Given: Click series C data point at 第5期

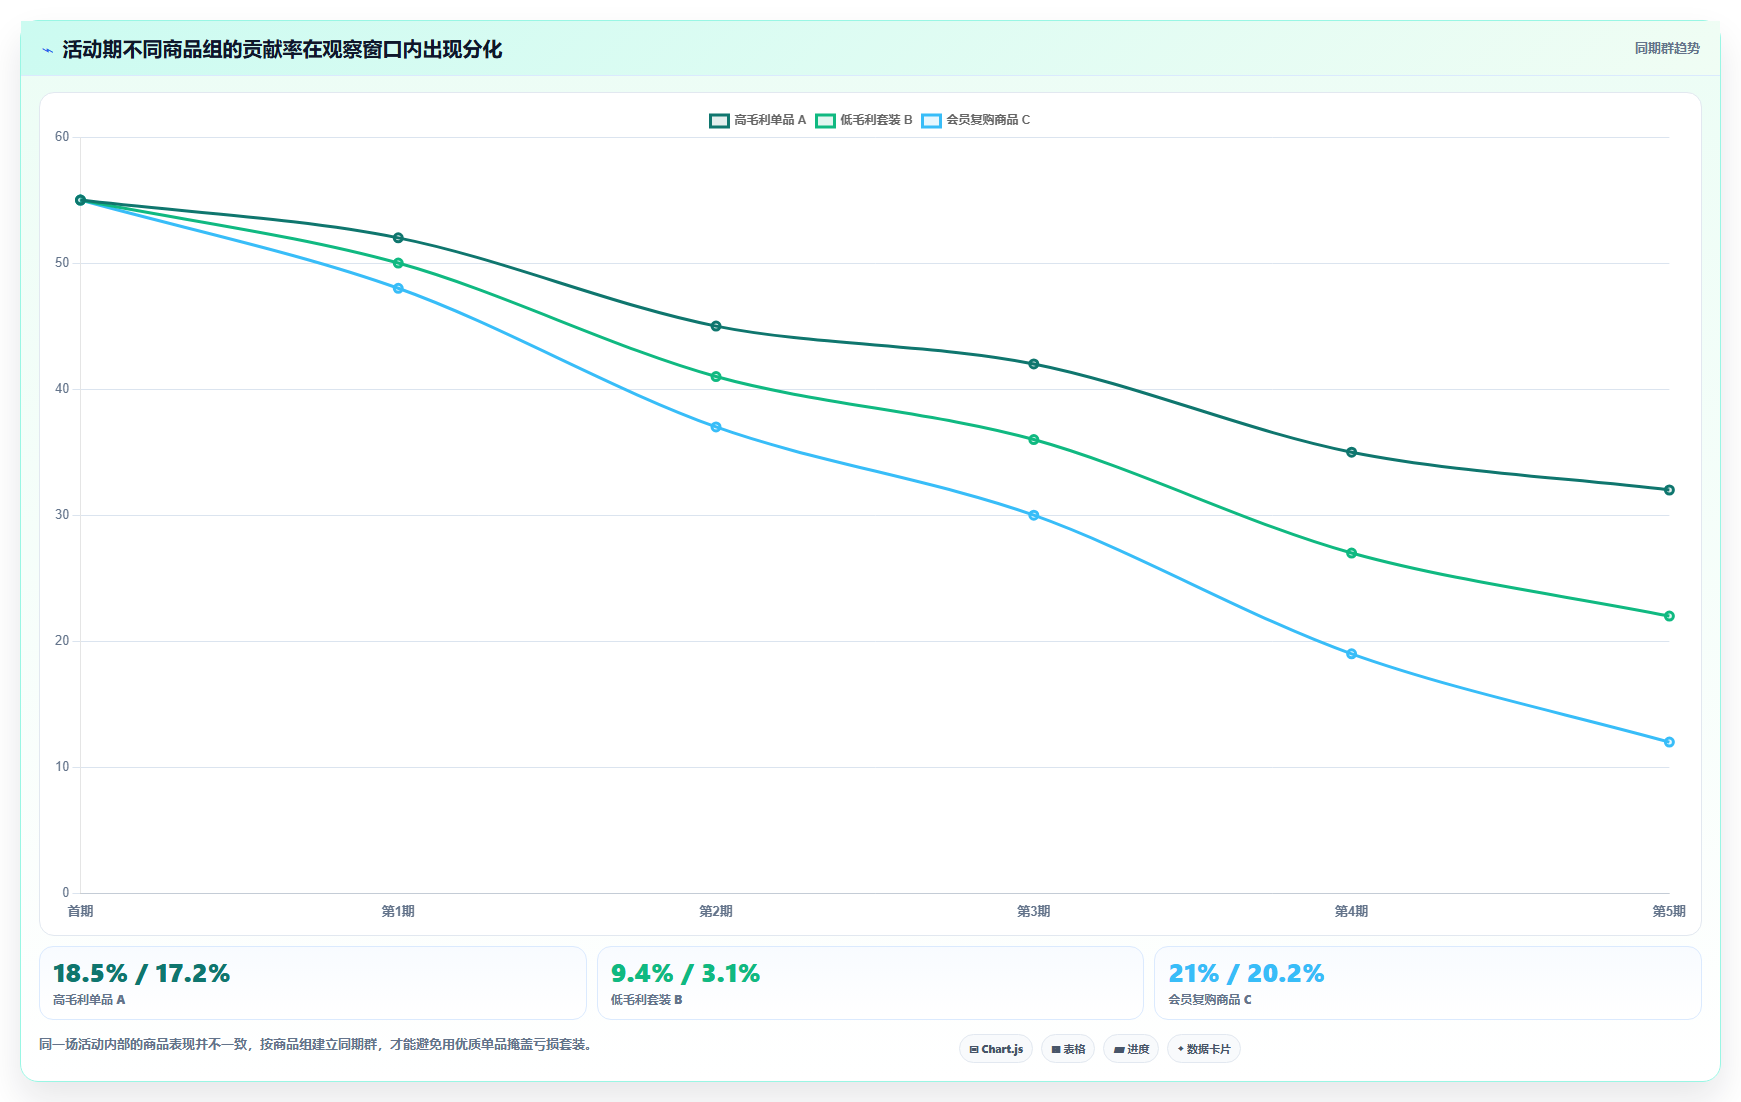Looking at the screenshot, I should 1669,742.
